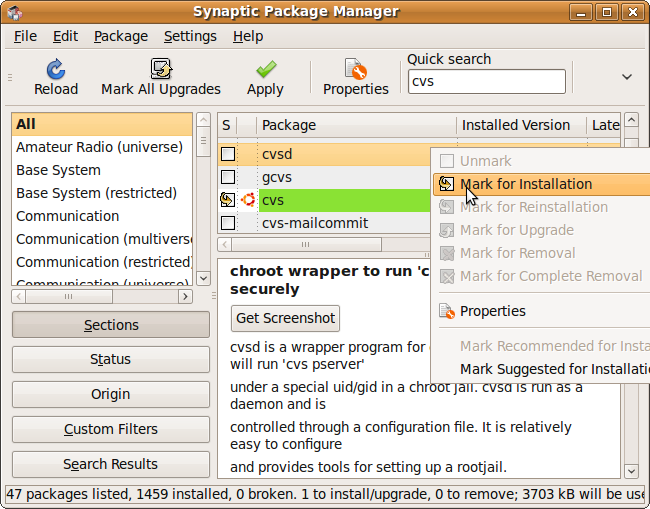Click the package list horizontal scrollbar thumb
The width and height of the screenshot is (650, 509).
pyautogui.click(x=306, y=245)
